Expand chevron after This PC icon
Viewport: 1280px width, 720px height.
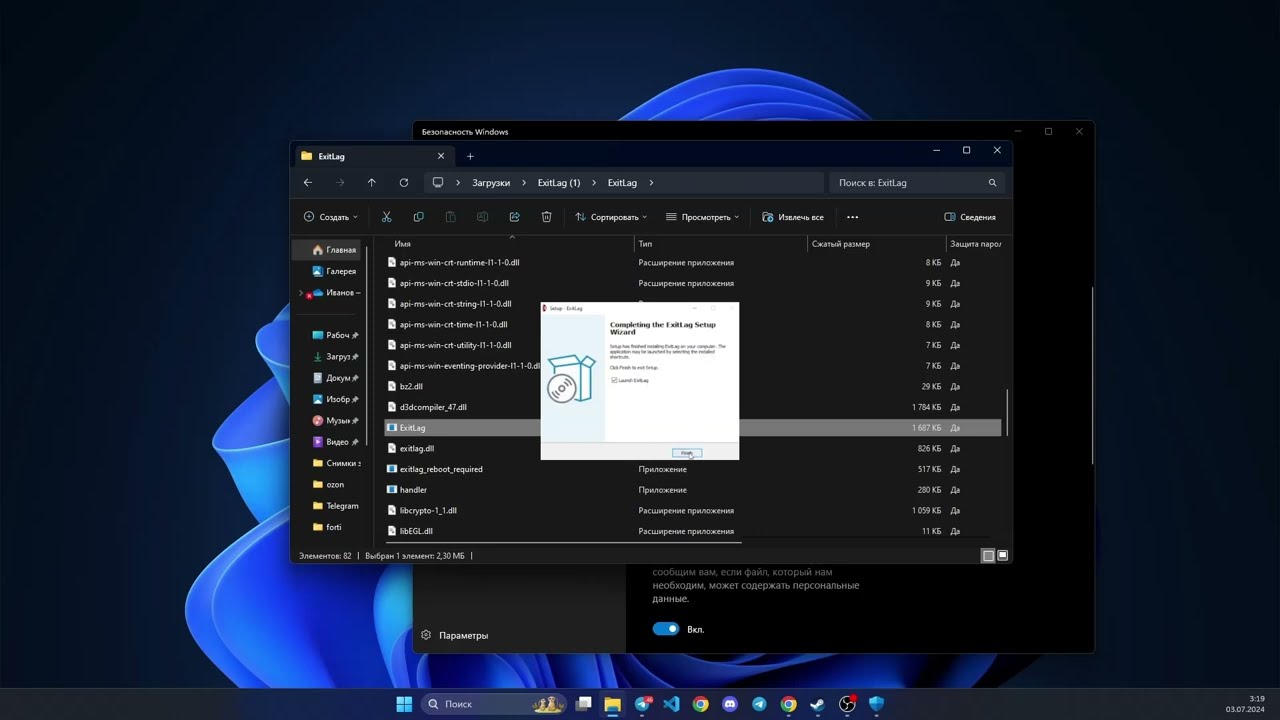point(459,183)
